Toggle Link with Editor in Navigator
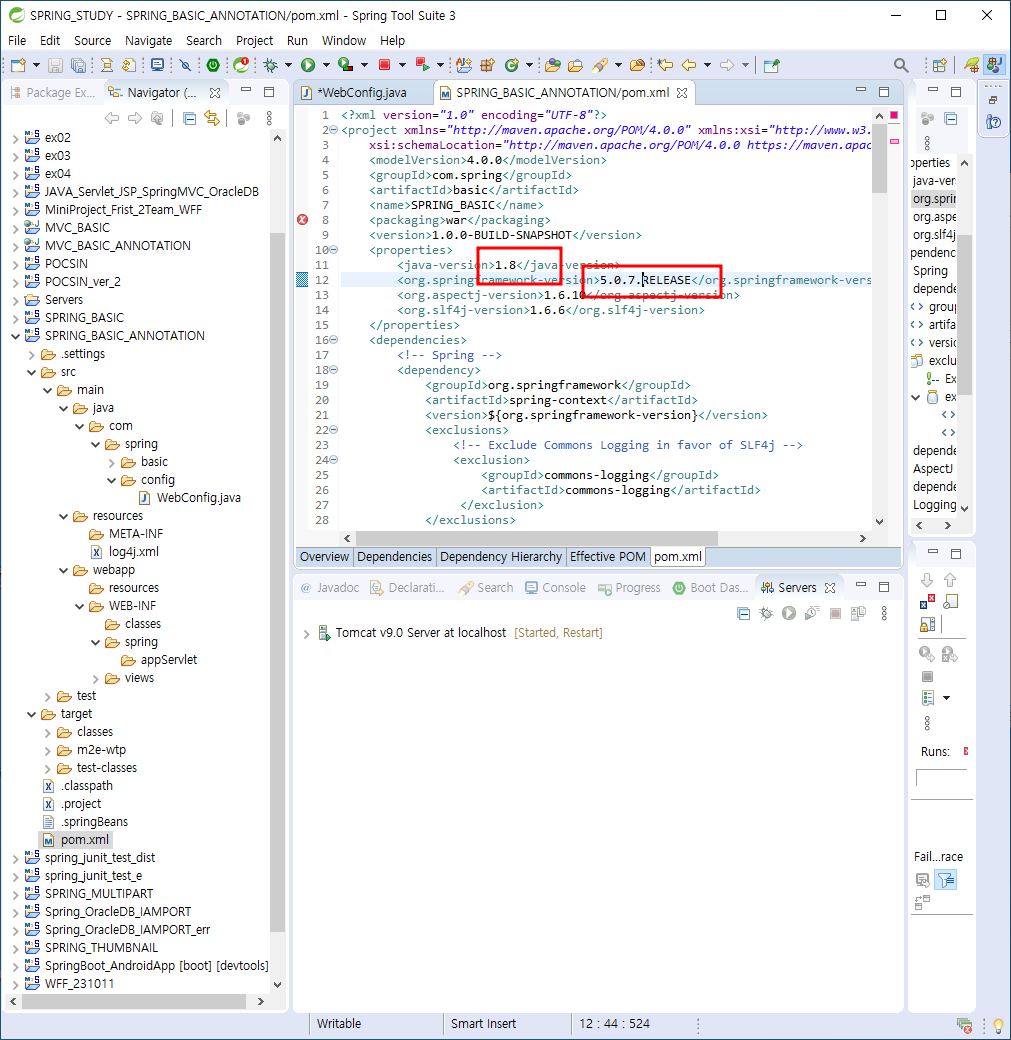The image size is (1011, 1040). pyautogui.click(x=212, y=118)
